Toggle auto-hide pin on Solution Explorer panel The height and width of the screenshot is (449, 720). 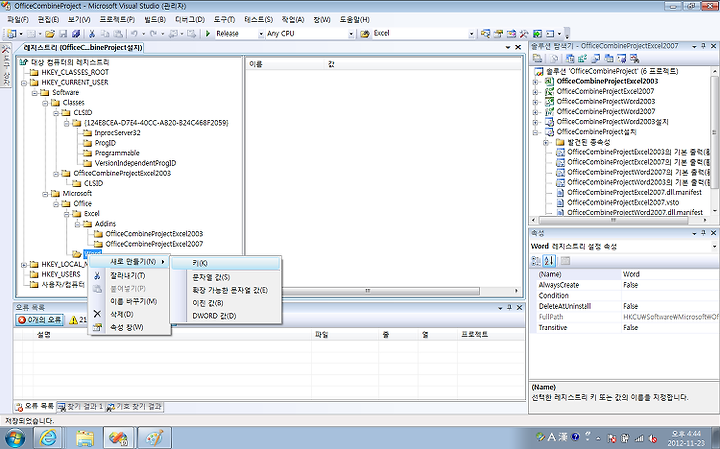(703, 46)
